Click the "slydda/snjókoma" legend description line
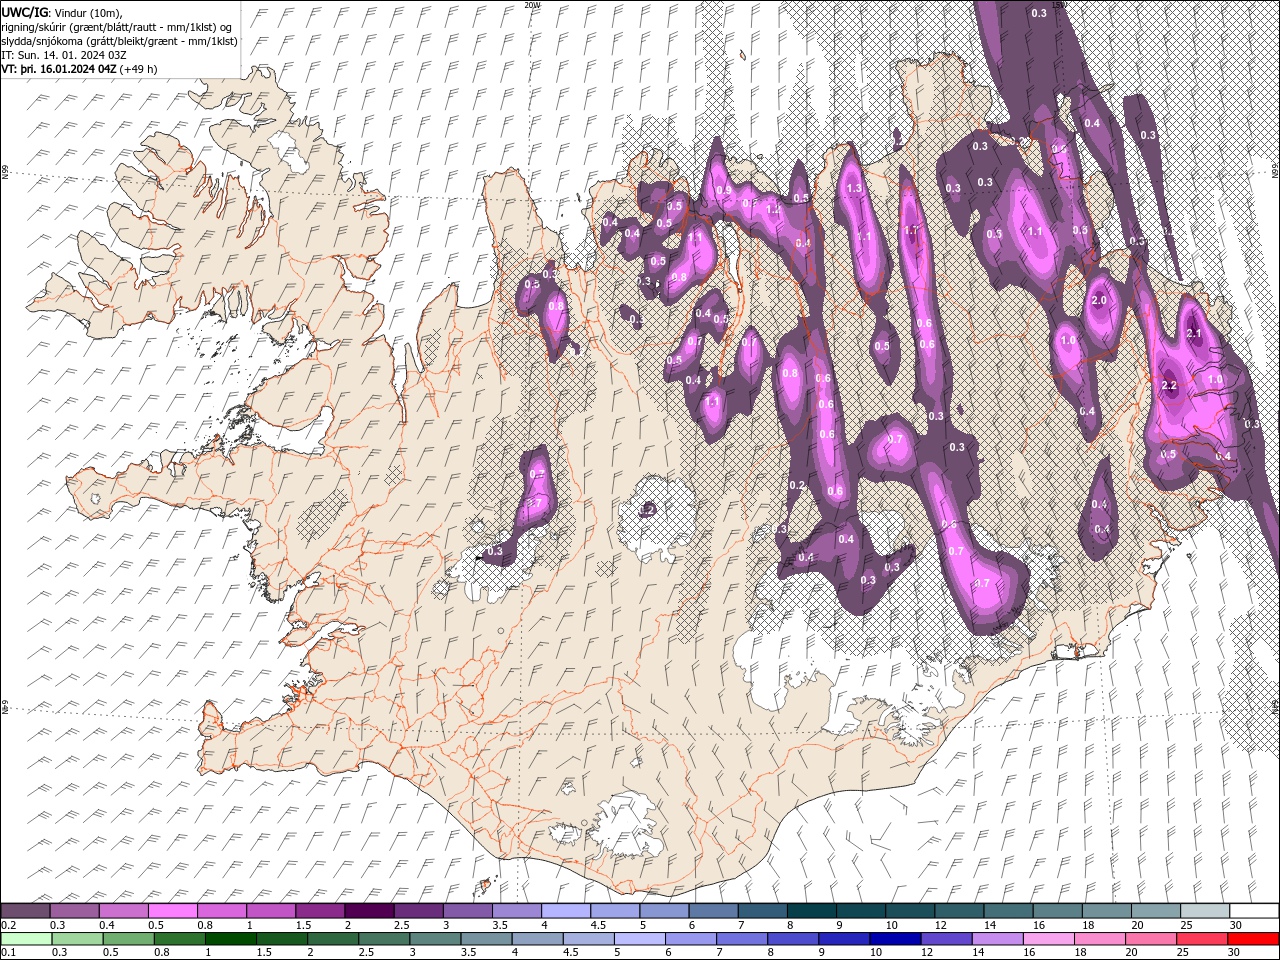Image resolution: width=1280 pixels, height=960 pixels. coord(119,41)
